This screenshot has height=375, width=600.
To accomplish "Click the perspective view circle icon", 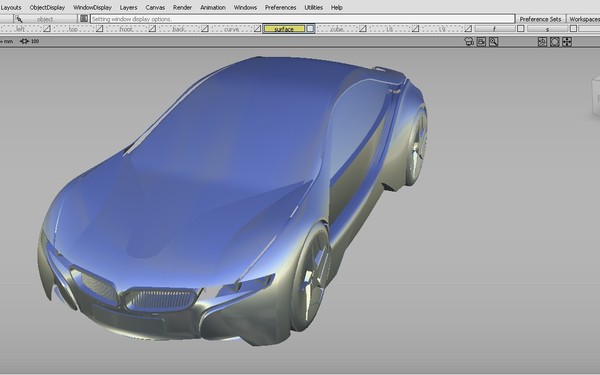I will tap(554, 42).
